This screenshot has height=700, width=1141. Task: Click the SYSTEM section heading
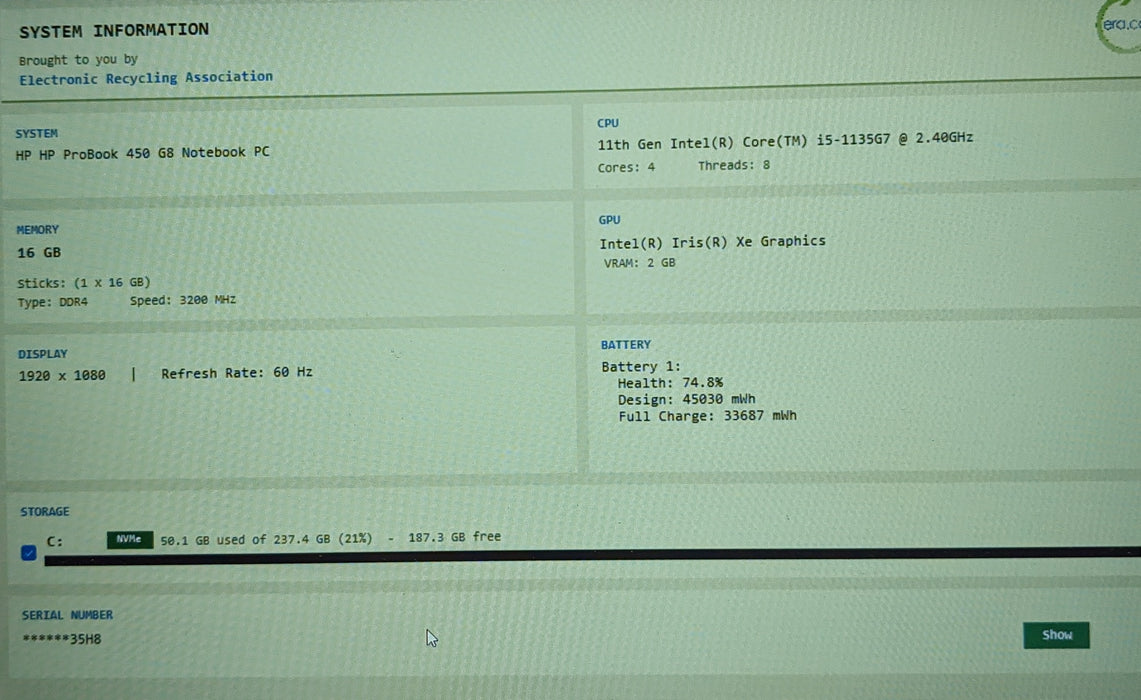[x=36, y=133]
